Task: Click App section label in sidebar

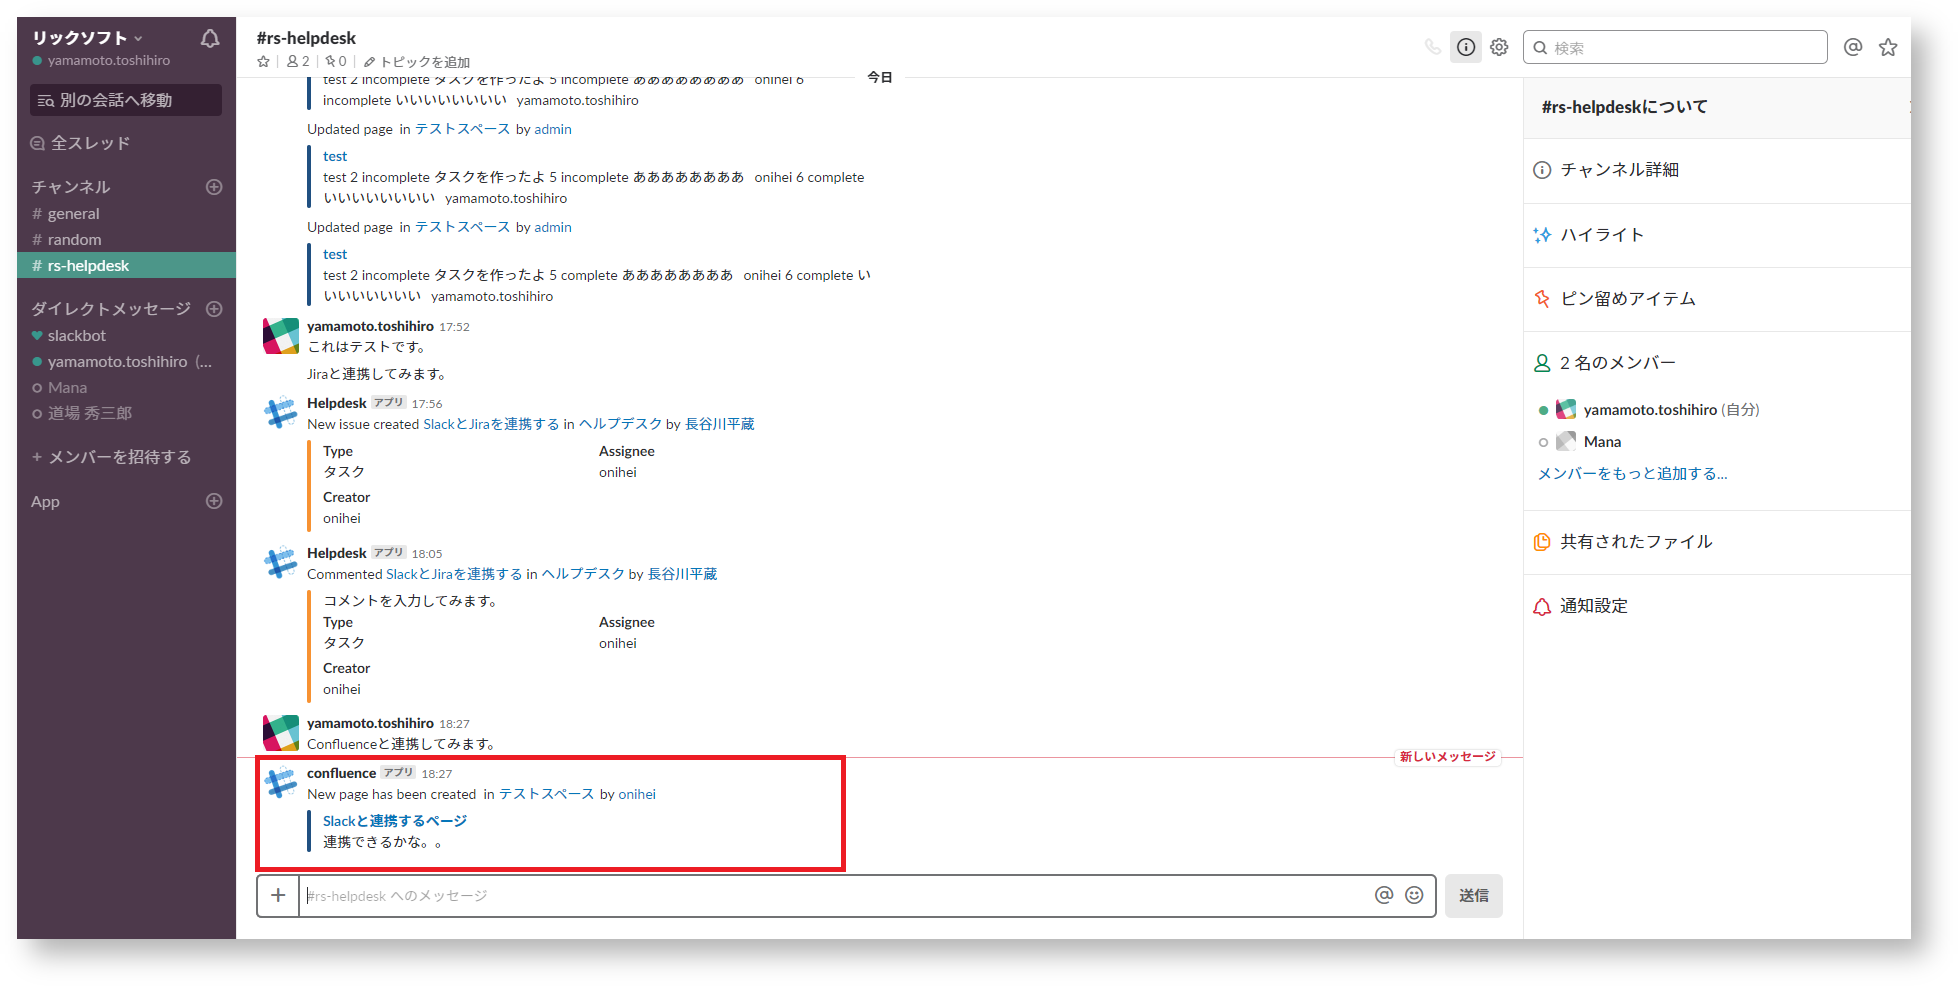Action: [45, 502]
